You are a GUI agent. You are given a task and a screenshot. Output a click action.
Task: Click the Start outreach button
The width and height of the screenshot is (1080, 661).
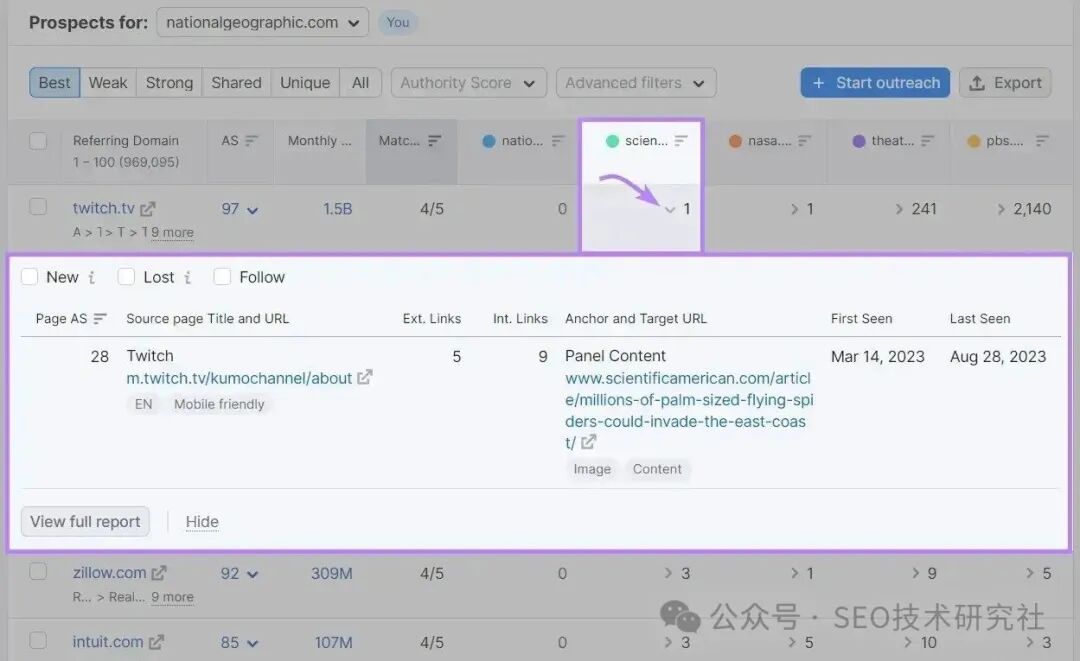(x=875, y=83)
